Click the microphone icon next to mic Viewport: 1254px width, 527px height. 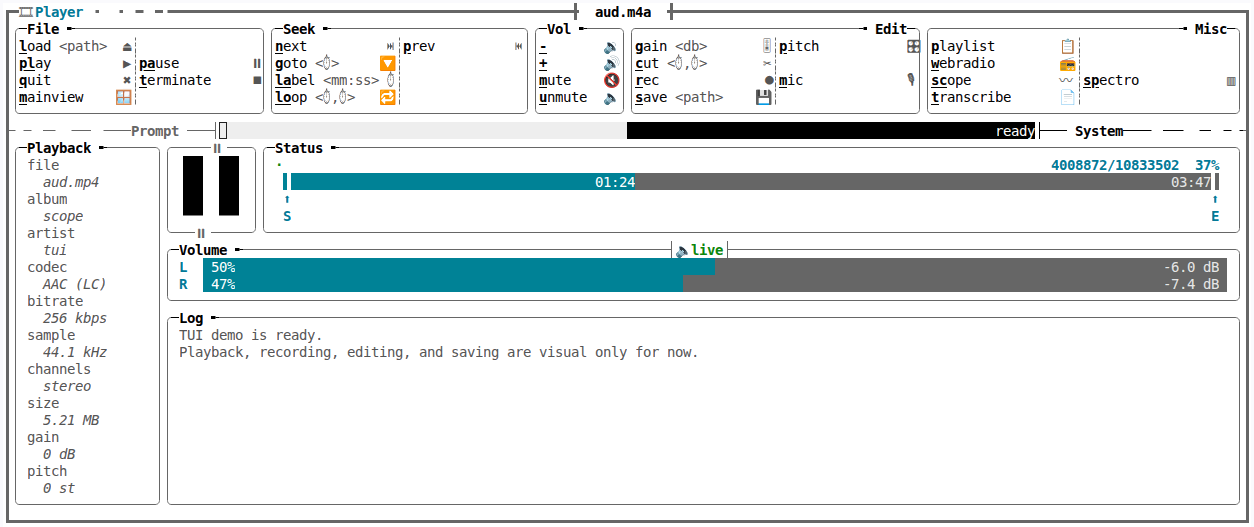[x=912, y=81]
